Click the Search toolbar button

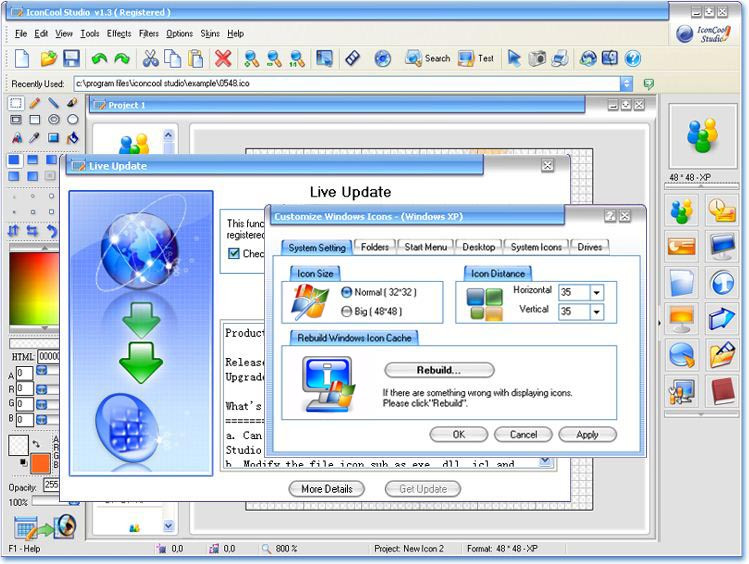point(428,59)
